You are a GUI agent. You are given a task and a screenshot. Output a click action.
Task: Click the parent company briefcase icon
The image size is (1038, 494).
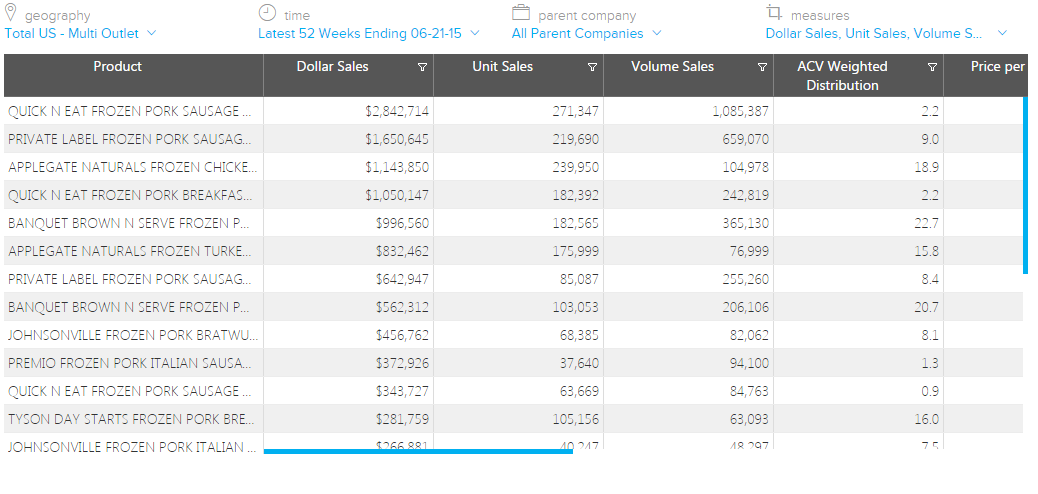click(521, 13)
